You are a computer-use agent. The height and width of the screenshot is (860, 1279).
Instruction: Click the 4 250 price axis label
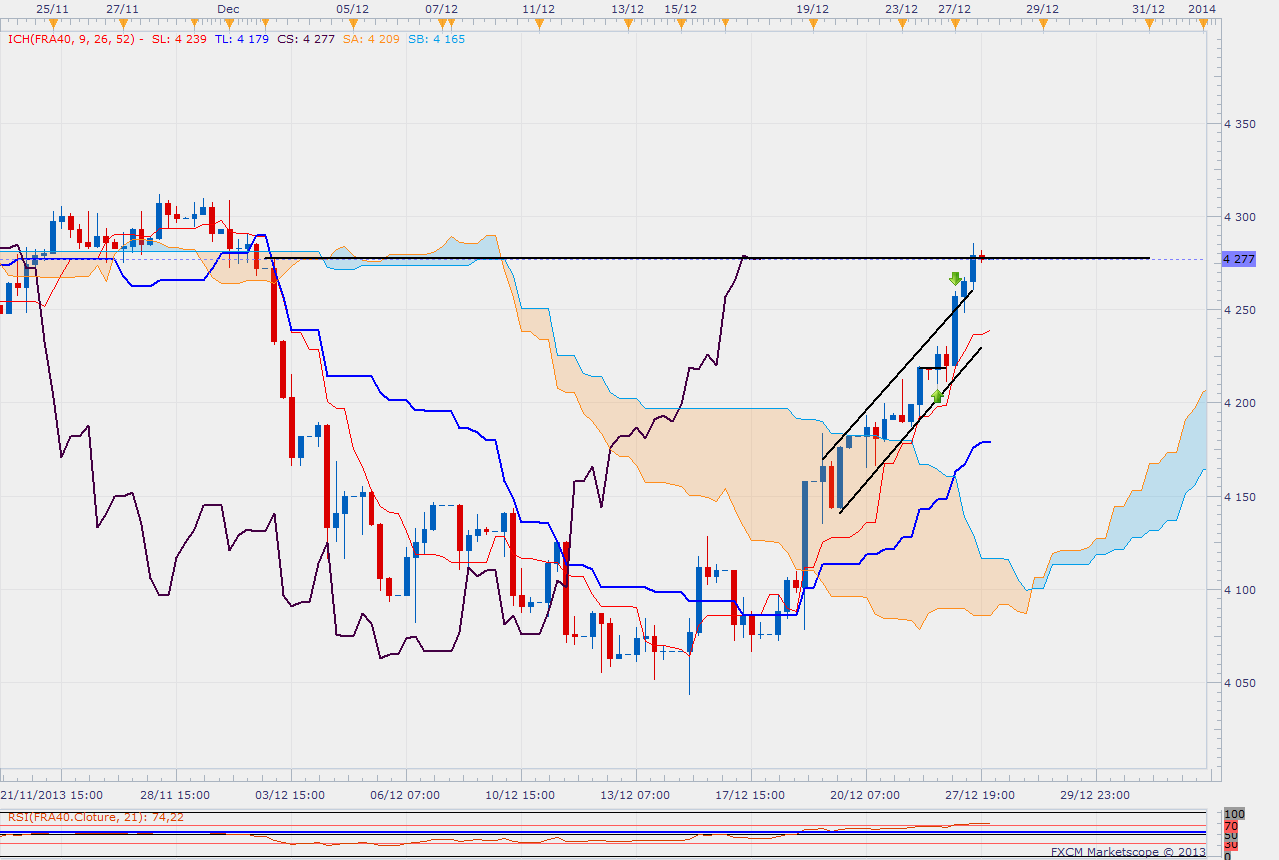[1239, 310]
